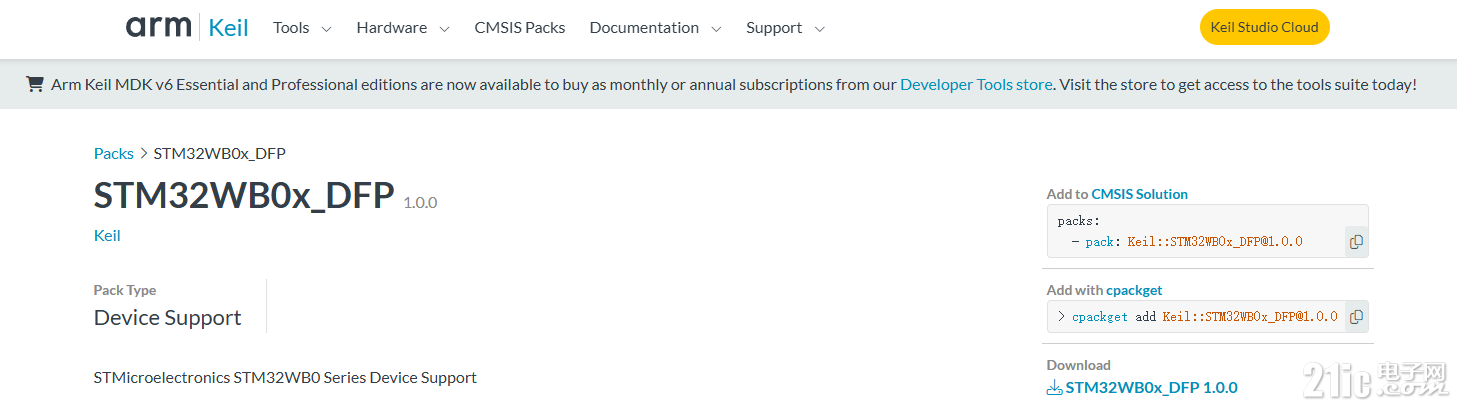This screenshot has width=1457, height=405.
Task: Click the cpackget command code box
Action: [x=1206, y=317]
